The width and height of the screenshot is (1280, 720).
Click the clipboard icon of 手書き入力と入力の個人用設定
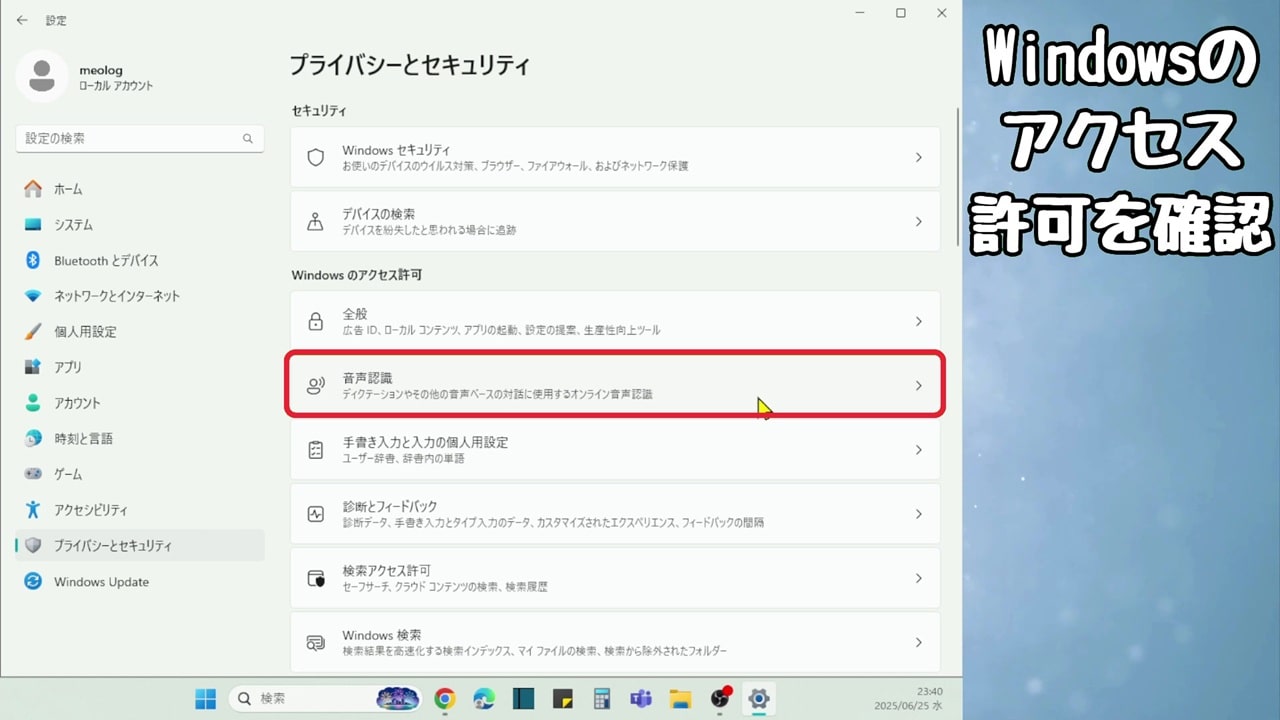(x=316, y=450)
